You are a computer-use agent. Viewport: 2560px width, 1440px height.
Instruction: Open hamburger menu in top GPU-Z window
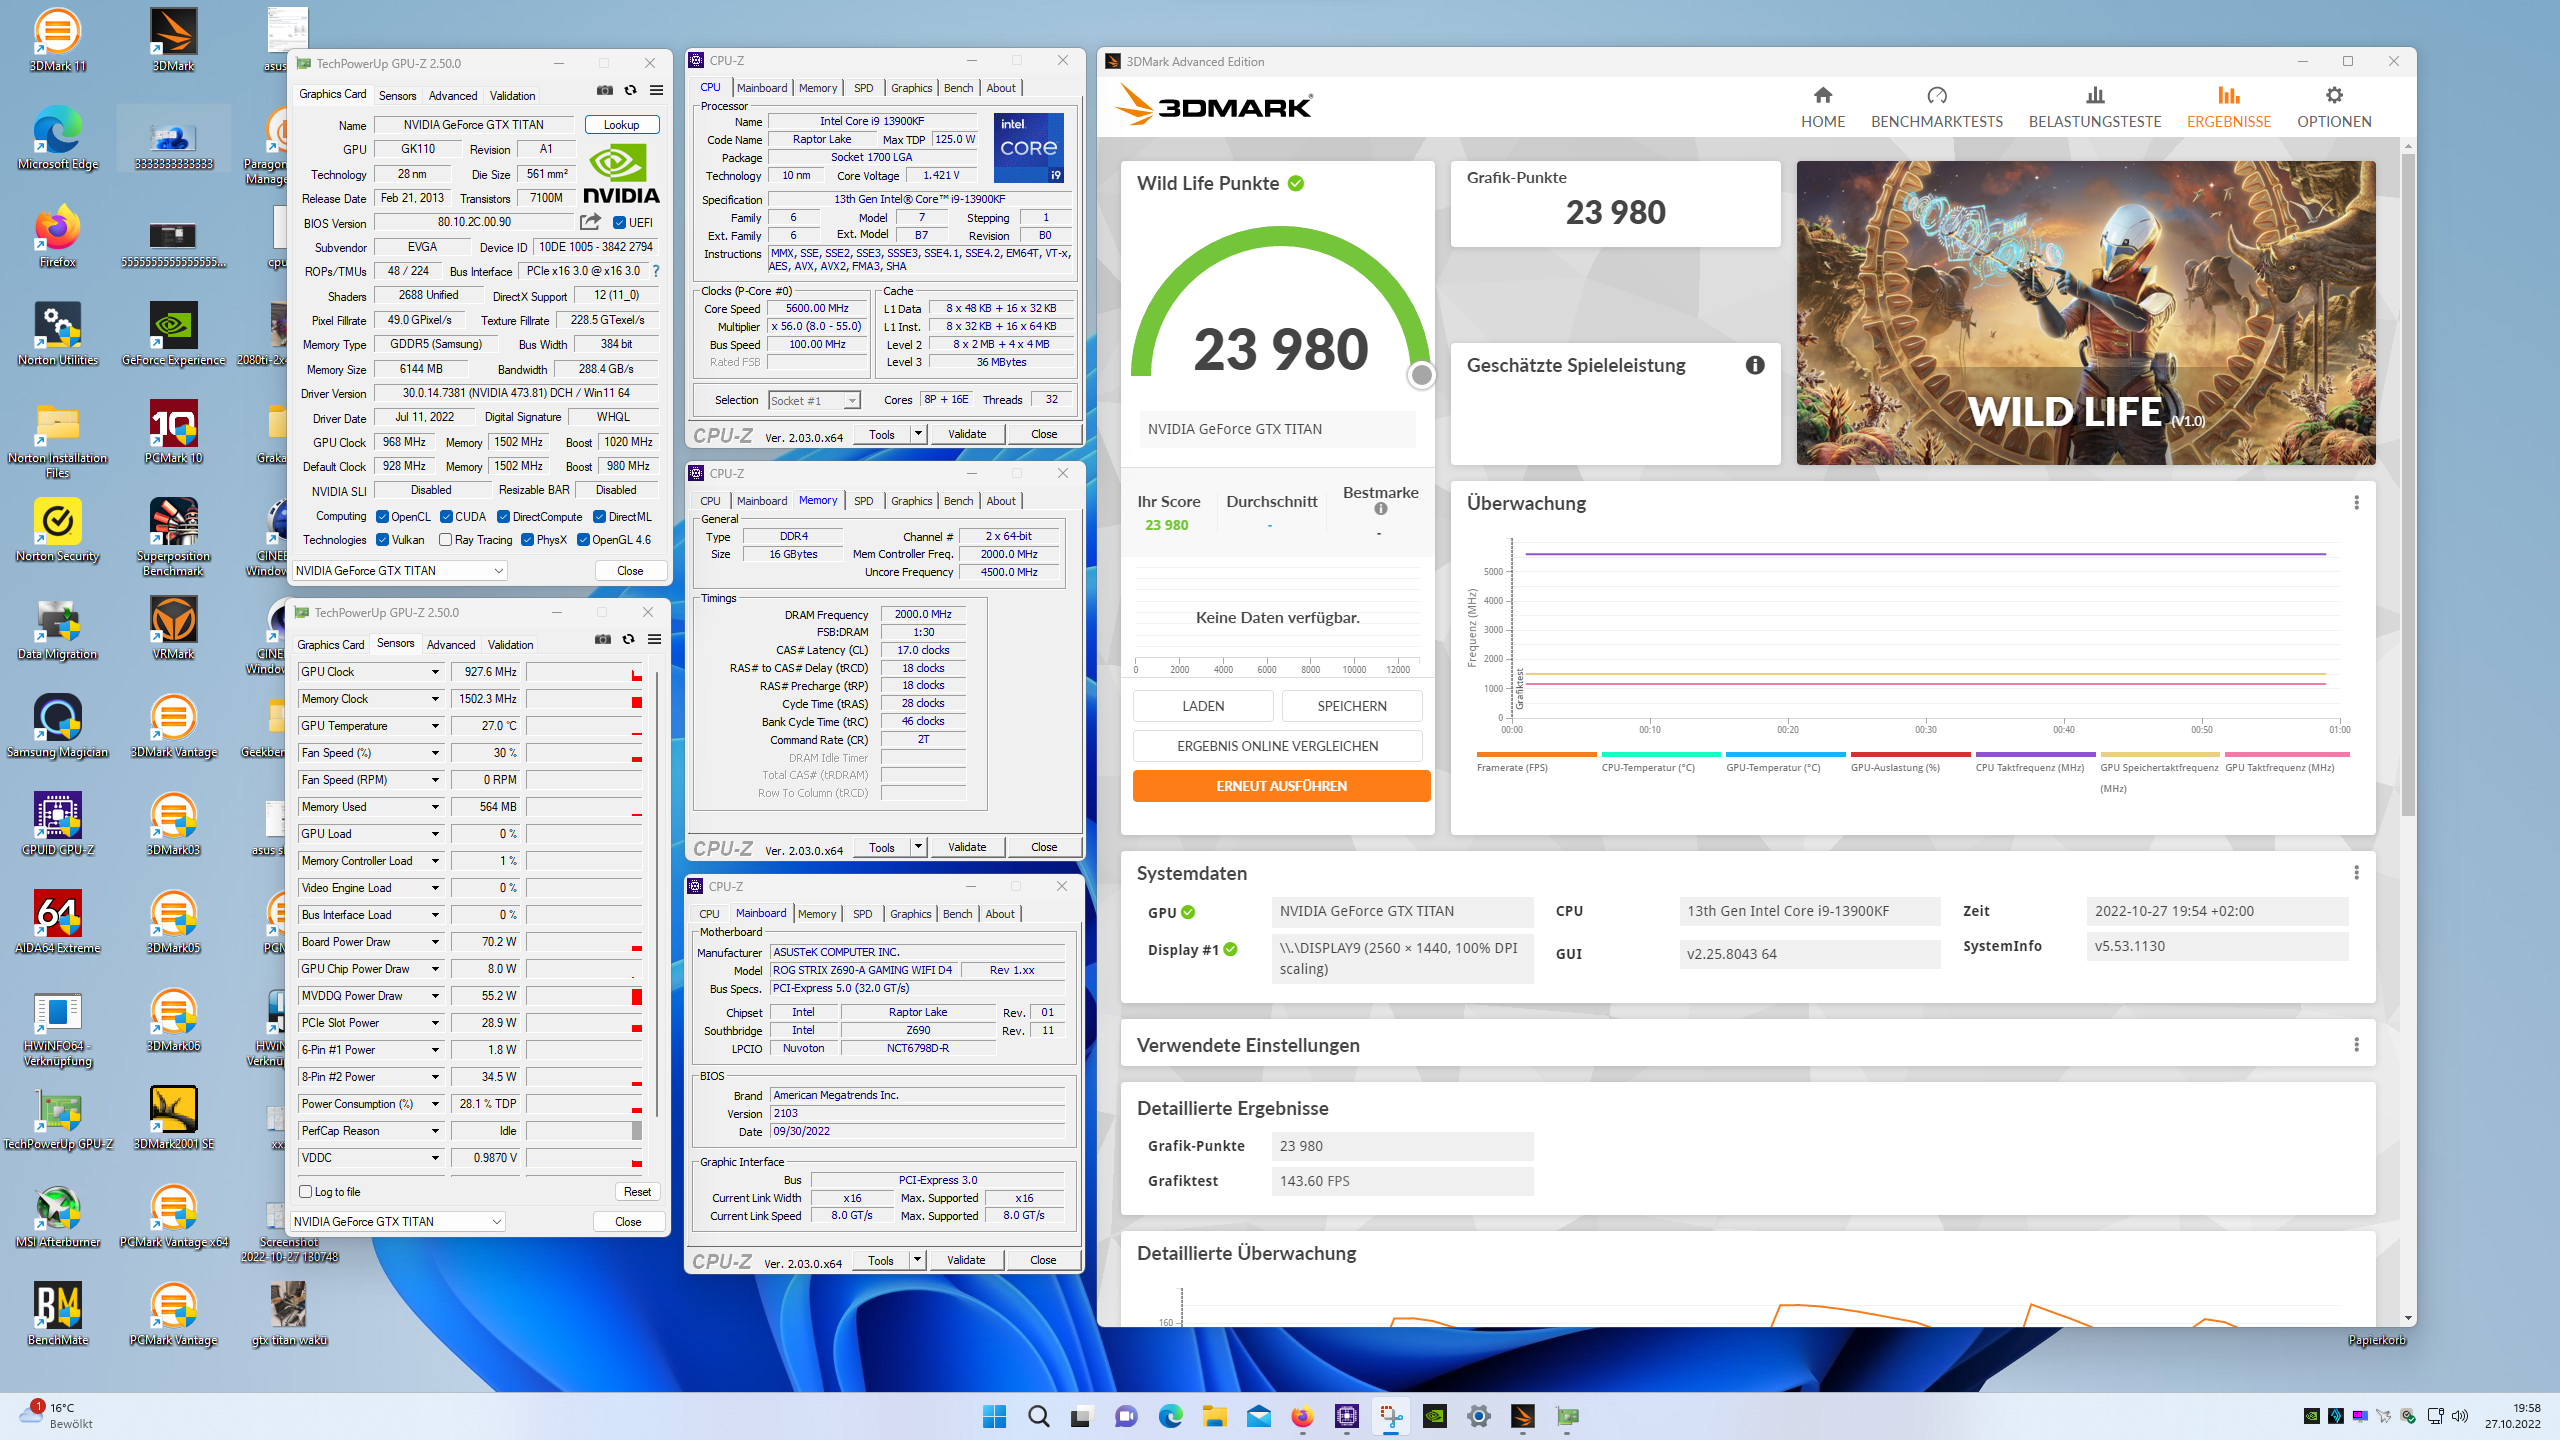point(656,90)
